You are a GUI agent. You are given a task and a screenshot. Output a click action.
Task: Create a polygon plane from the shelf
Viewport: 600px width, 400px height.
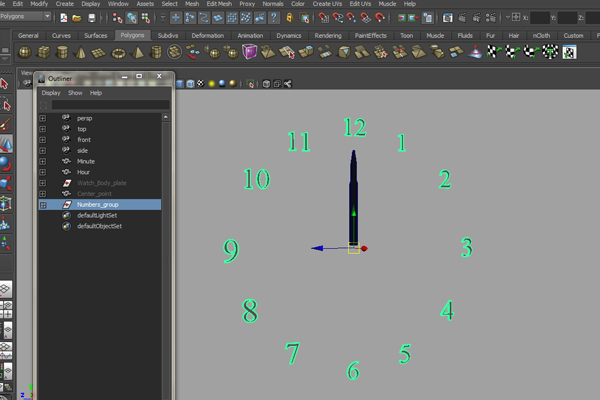pyautogui.click(x=99, y=52)
